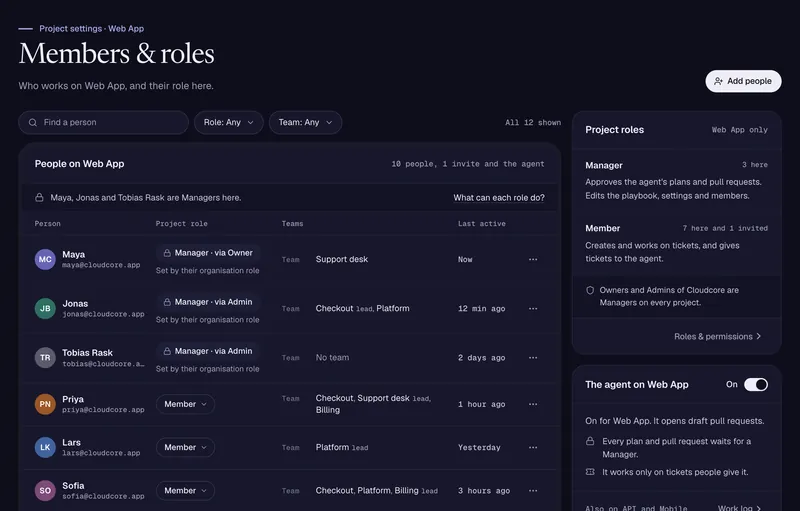Click the 7 here and 1 invited label
The width and height of the screenshot is (800, 511).
pyautogui.click(x=725, y=228)
